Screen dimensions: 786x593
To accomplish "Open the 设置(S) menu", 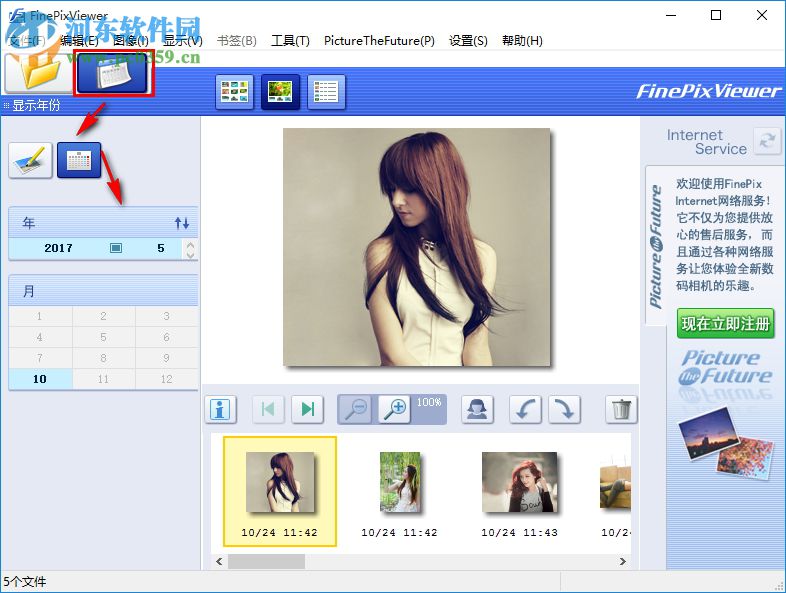I will pyautogui.click(x=468, y=41).
